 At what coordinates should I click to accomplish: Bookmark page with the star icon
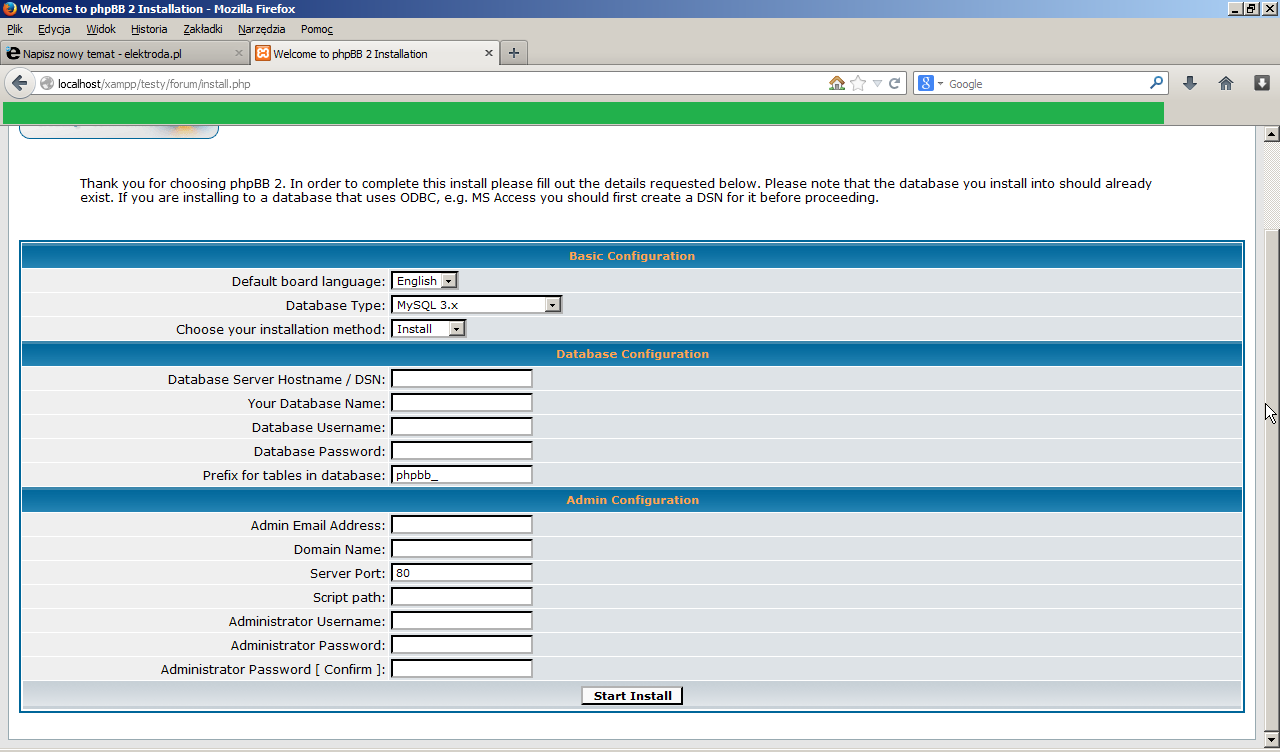click(x=858, y=83)
